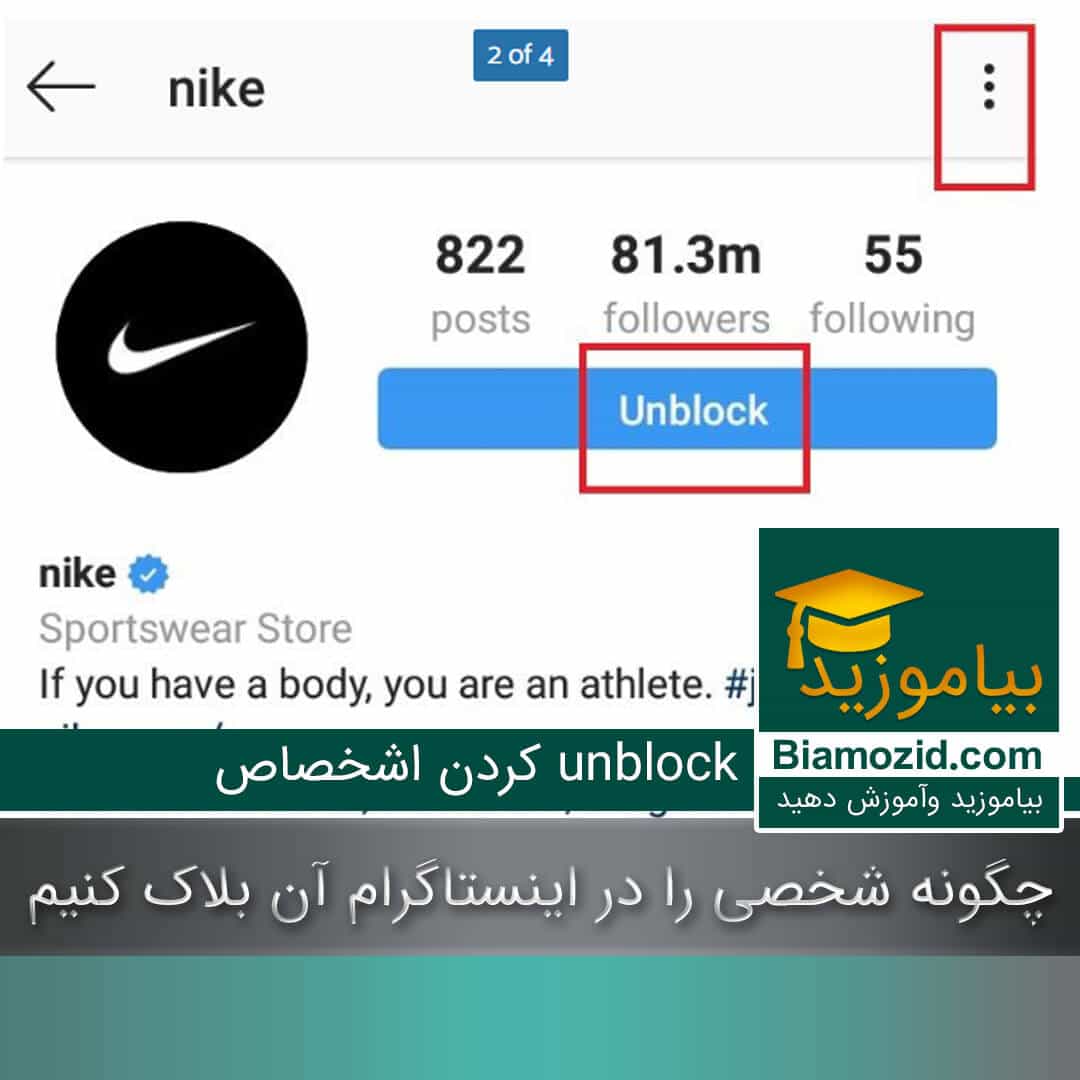Click the Nike swoosh profile picture
Screen dimensions: 1080x1080
pos(181,346)
